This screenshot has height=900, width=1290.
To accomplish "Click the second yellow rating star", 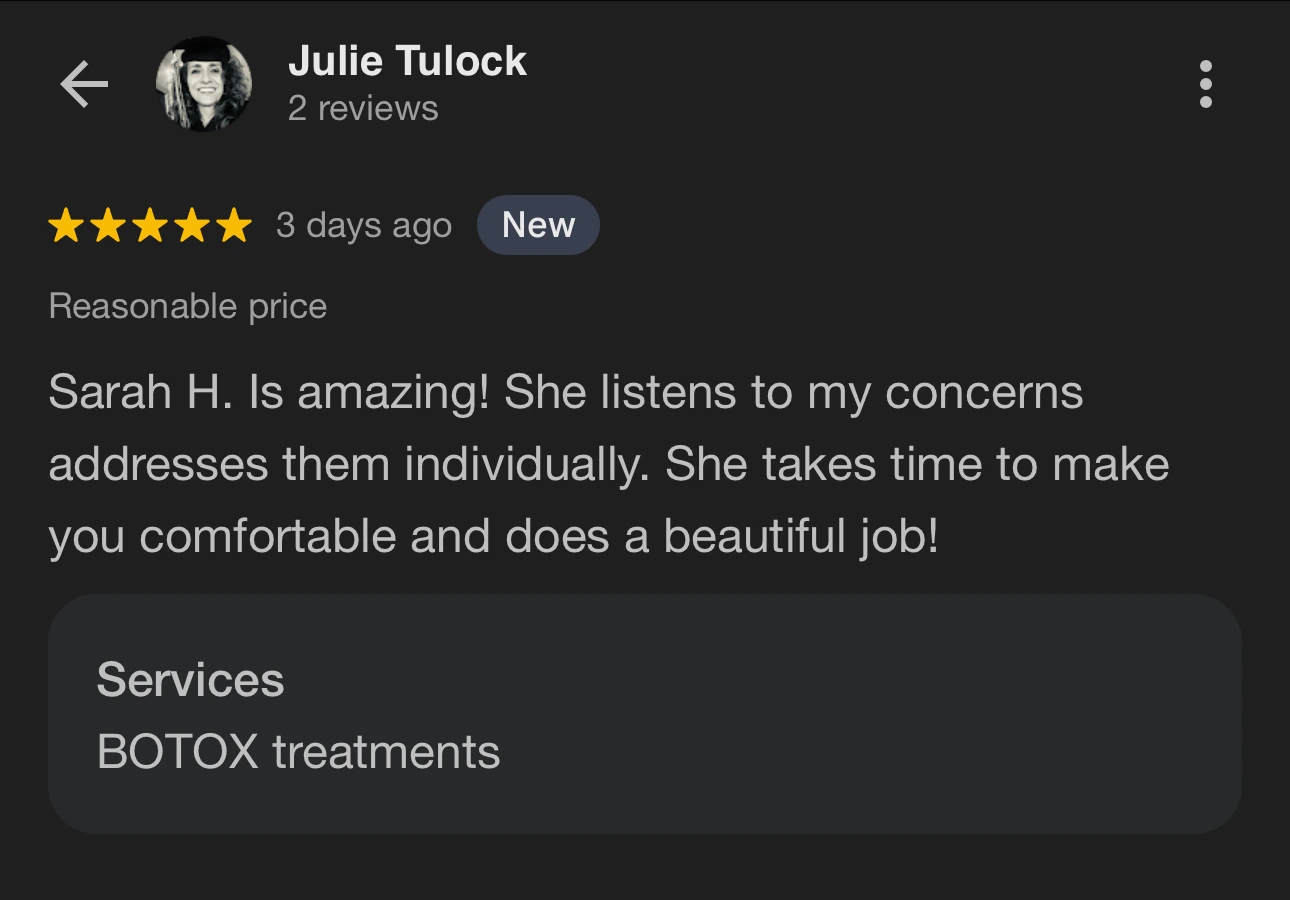I will pyautogui.click(x=108, y=226).
